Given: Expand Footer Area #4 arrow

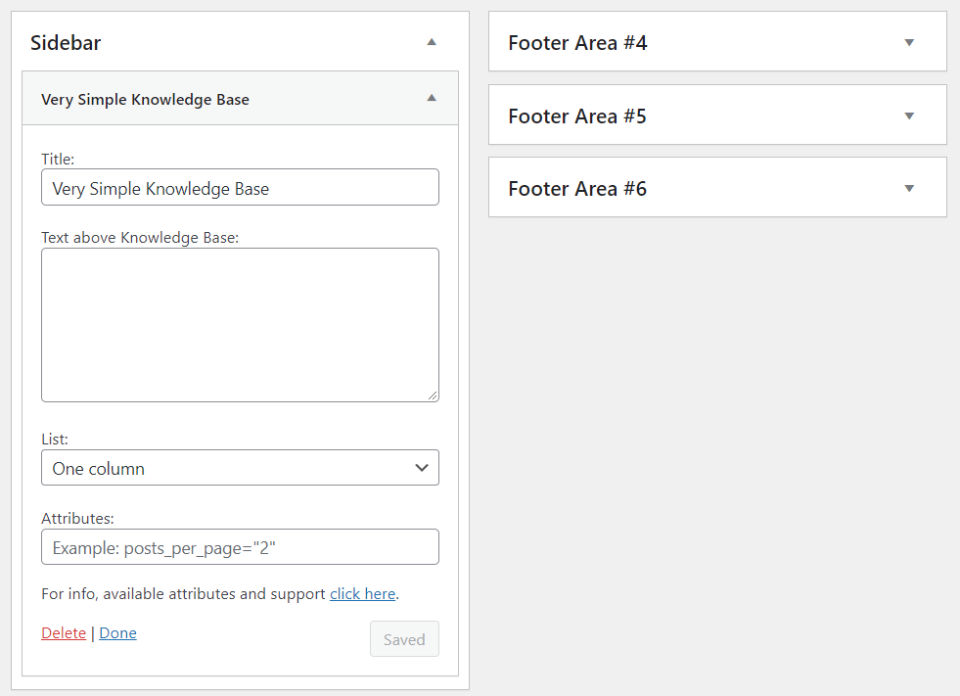Looking at the screenshot, I should point(909,42).
